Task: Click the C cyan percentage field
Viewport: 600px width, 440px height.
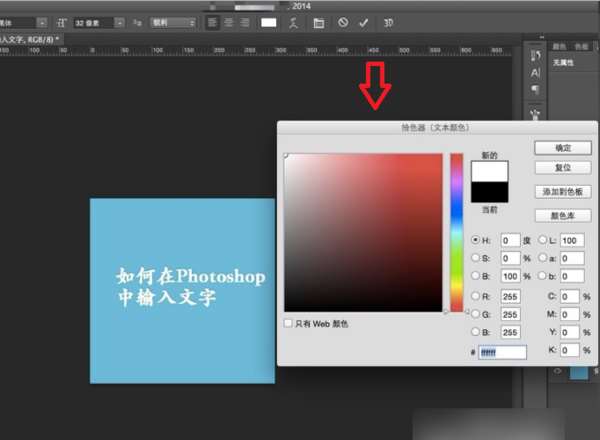Action: pyautogui.click(x=569, y=297)
